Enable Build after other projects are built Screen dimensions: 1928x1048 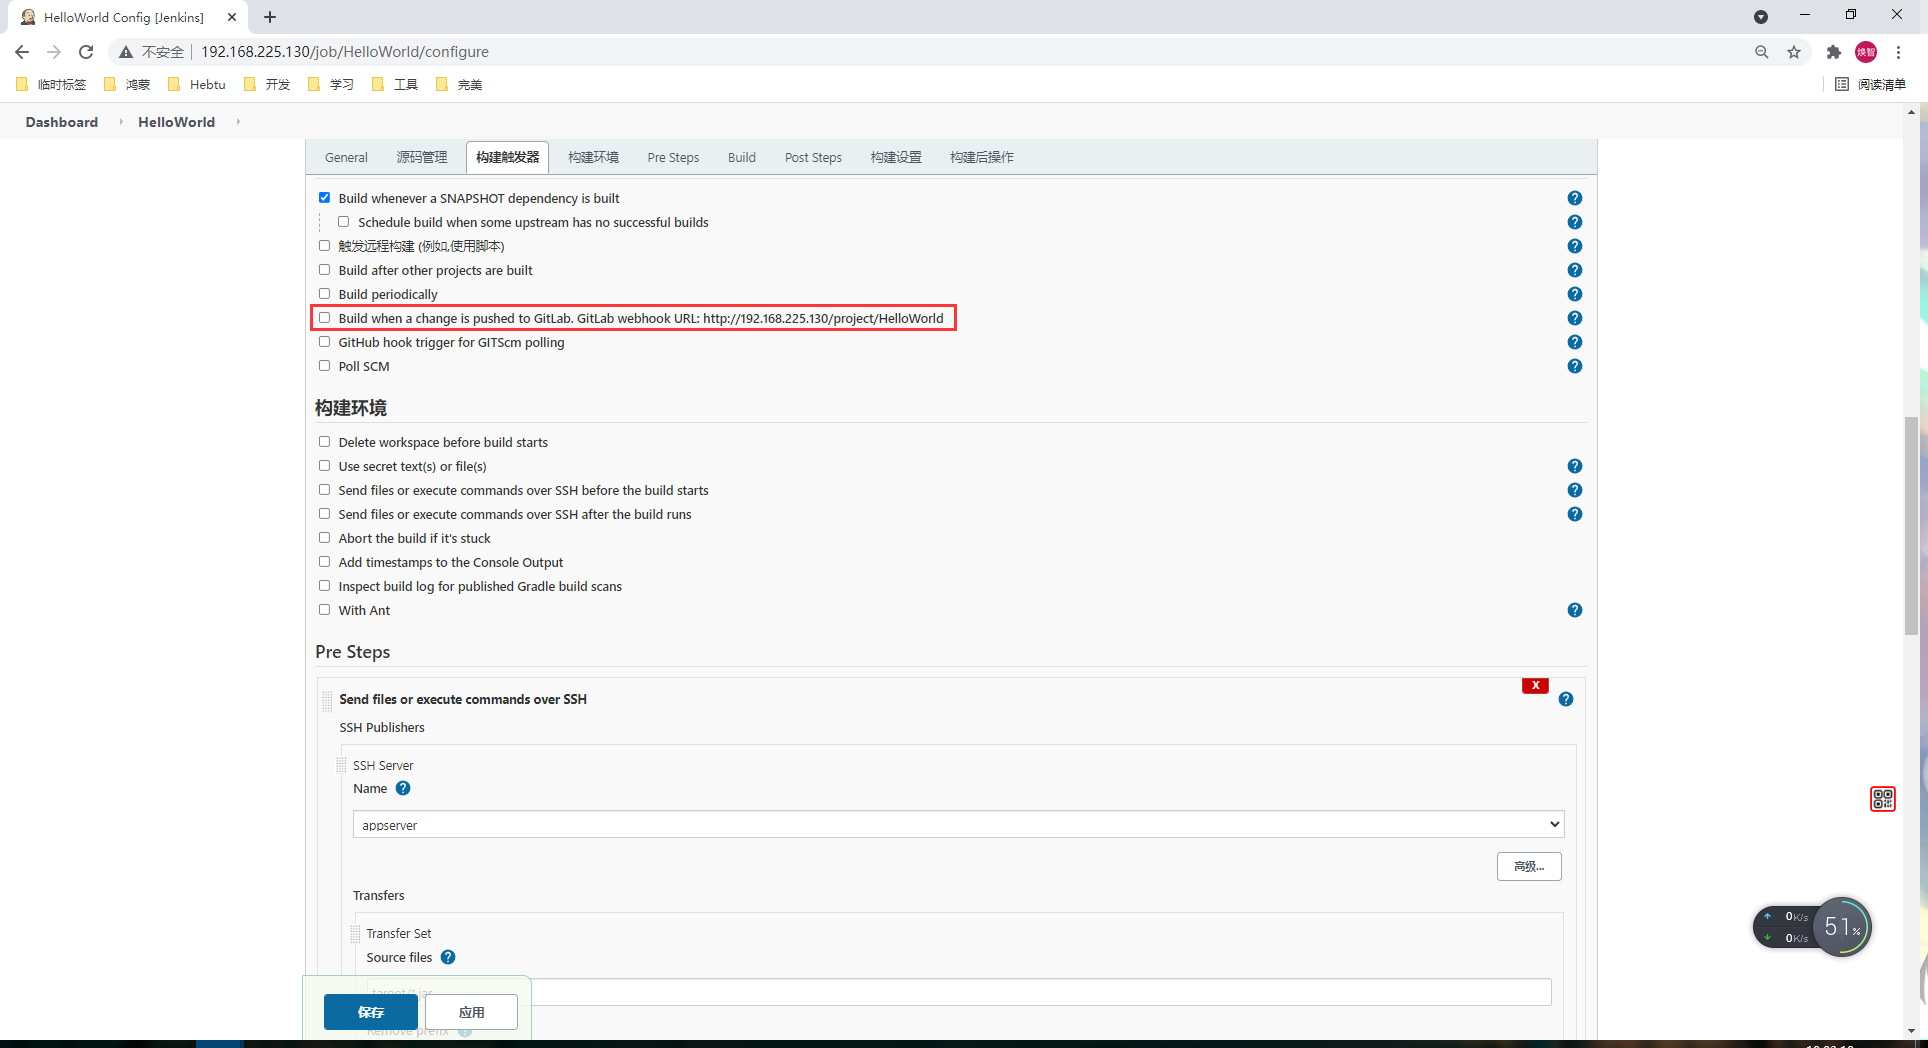point(324,270)
